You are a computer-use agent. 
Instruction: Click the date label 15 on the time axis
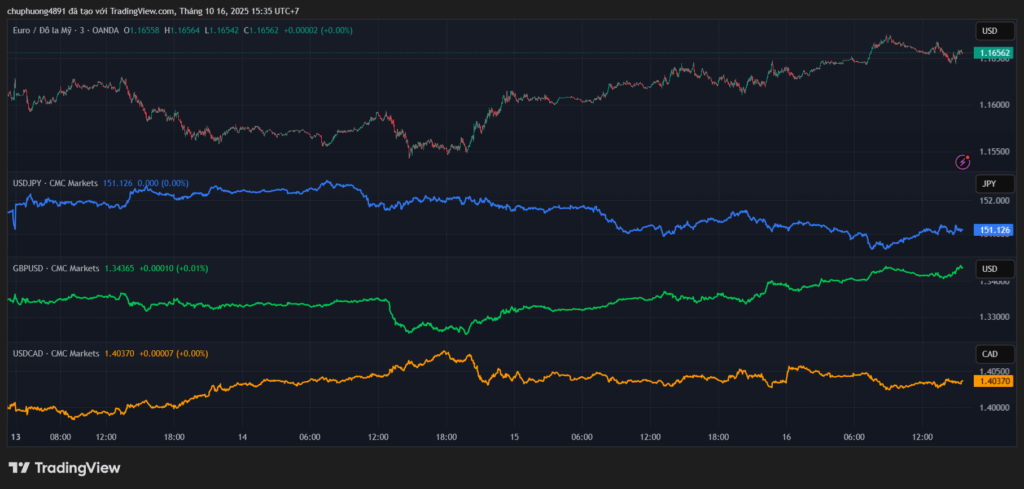point(514,437)
